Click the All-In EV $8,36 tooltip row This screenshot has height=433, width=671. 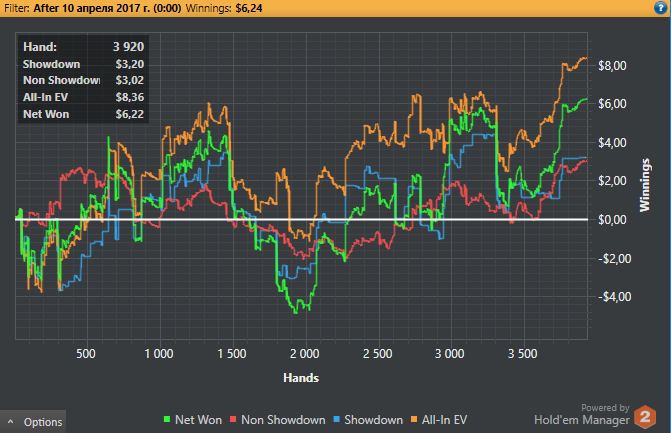(x=83, y=98)
